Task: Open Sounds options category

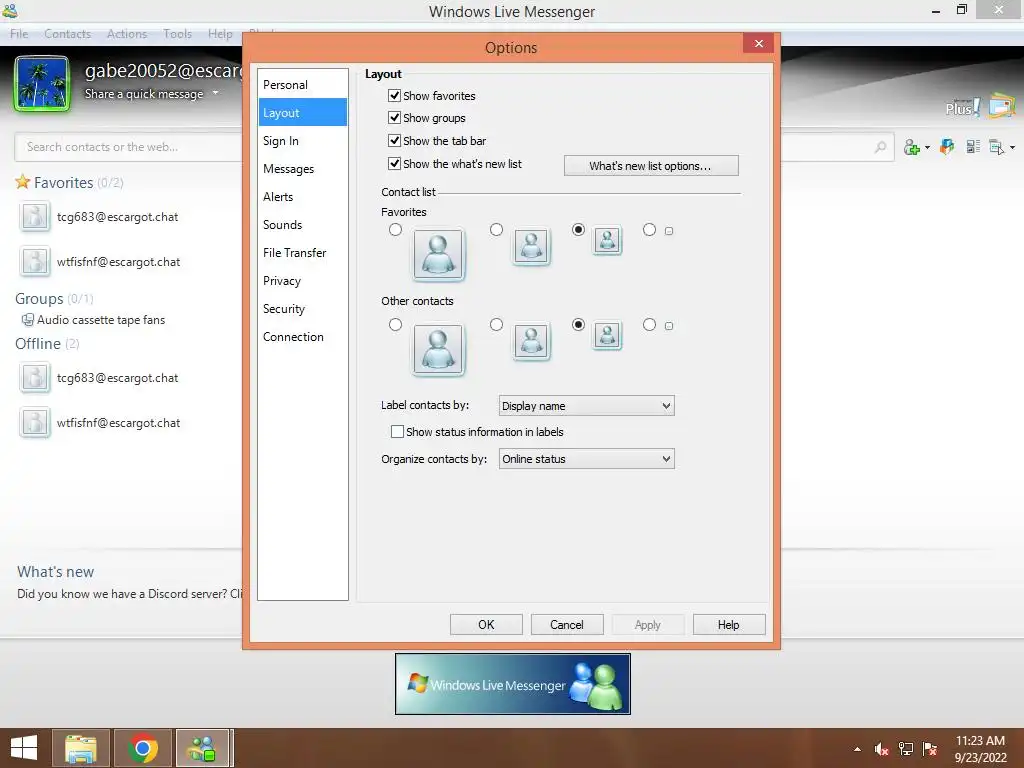Action: click(x=302, y=225)
